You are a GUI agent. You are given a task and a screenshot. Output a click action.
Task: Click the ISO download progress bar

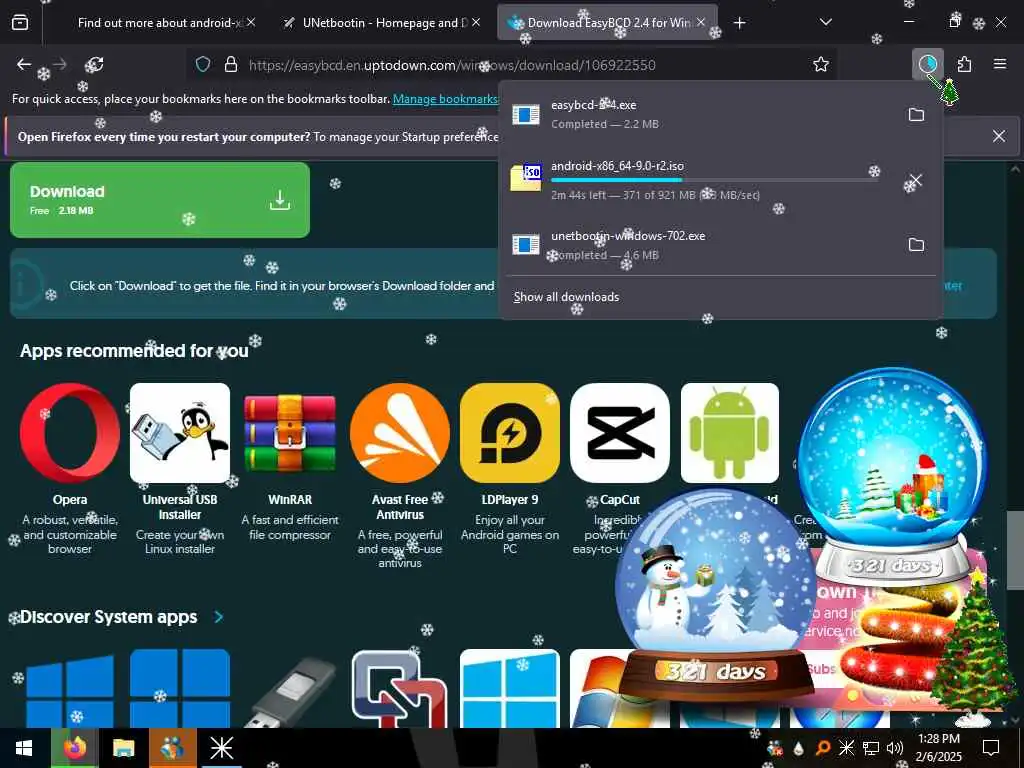coord(714,180)
